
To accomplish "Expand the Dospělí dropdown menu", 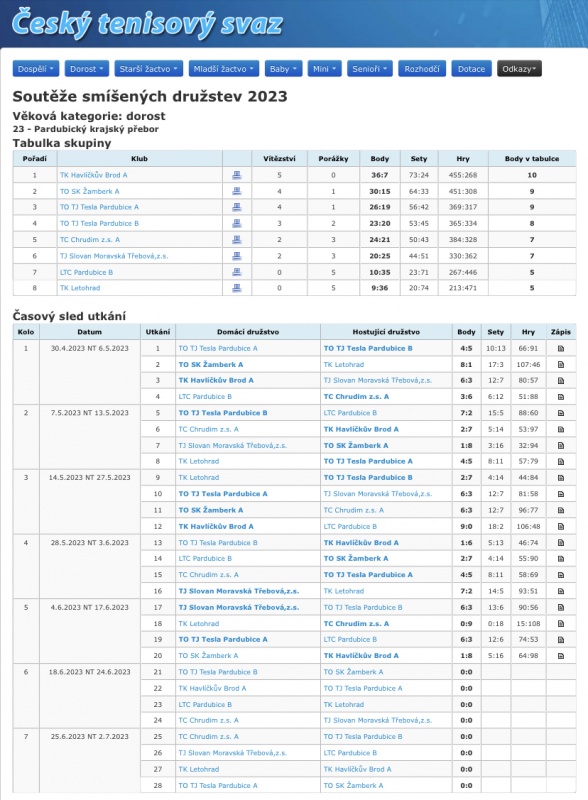I will (x=36, y=69).
